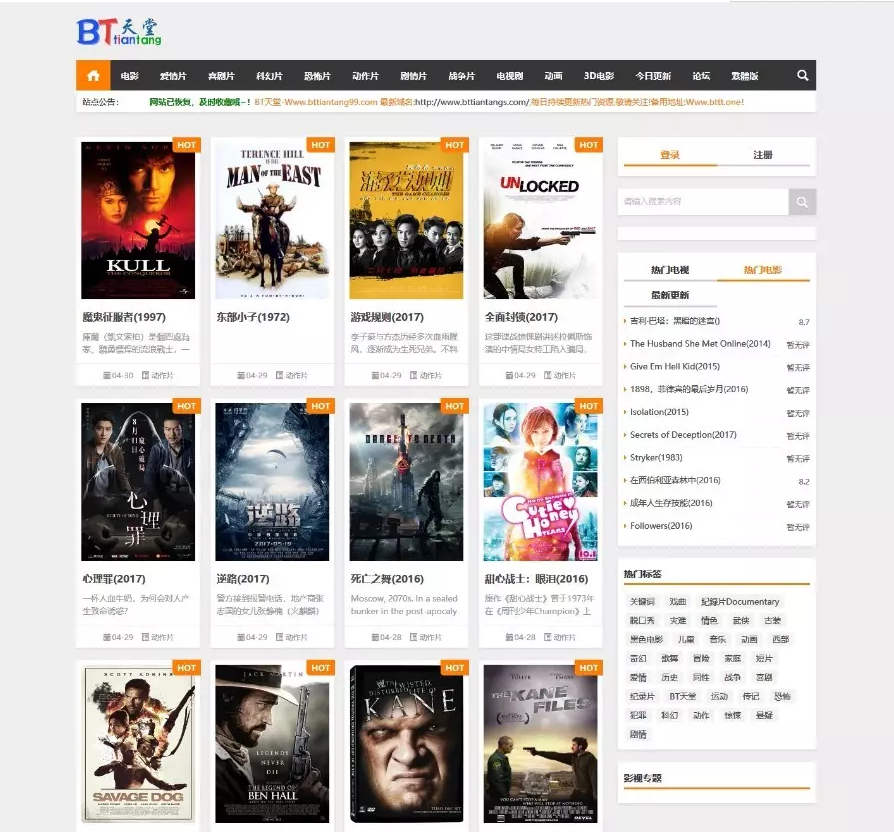Open the Dance to Death poster
The width and height of the screenshot is (894, 832).
tap(407, 482)
